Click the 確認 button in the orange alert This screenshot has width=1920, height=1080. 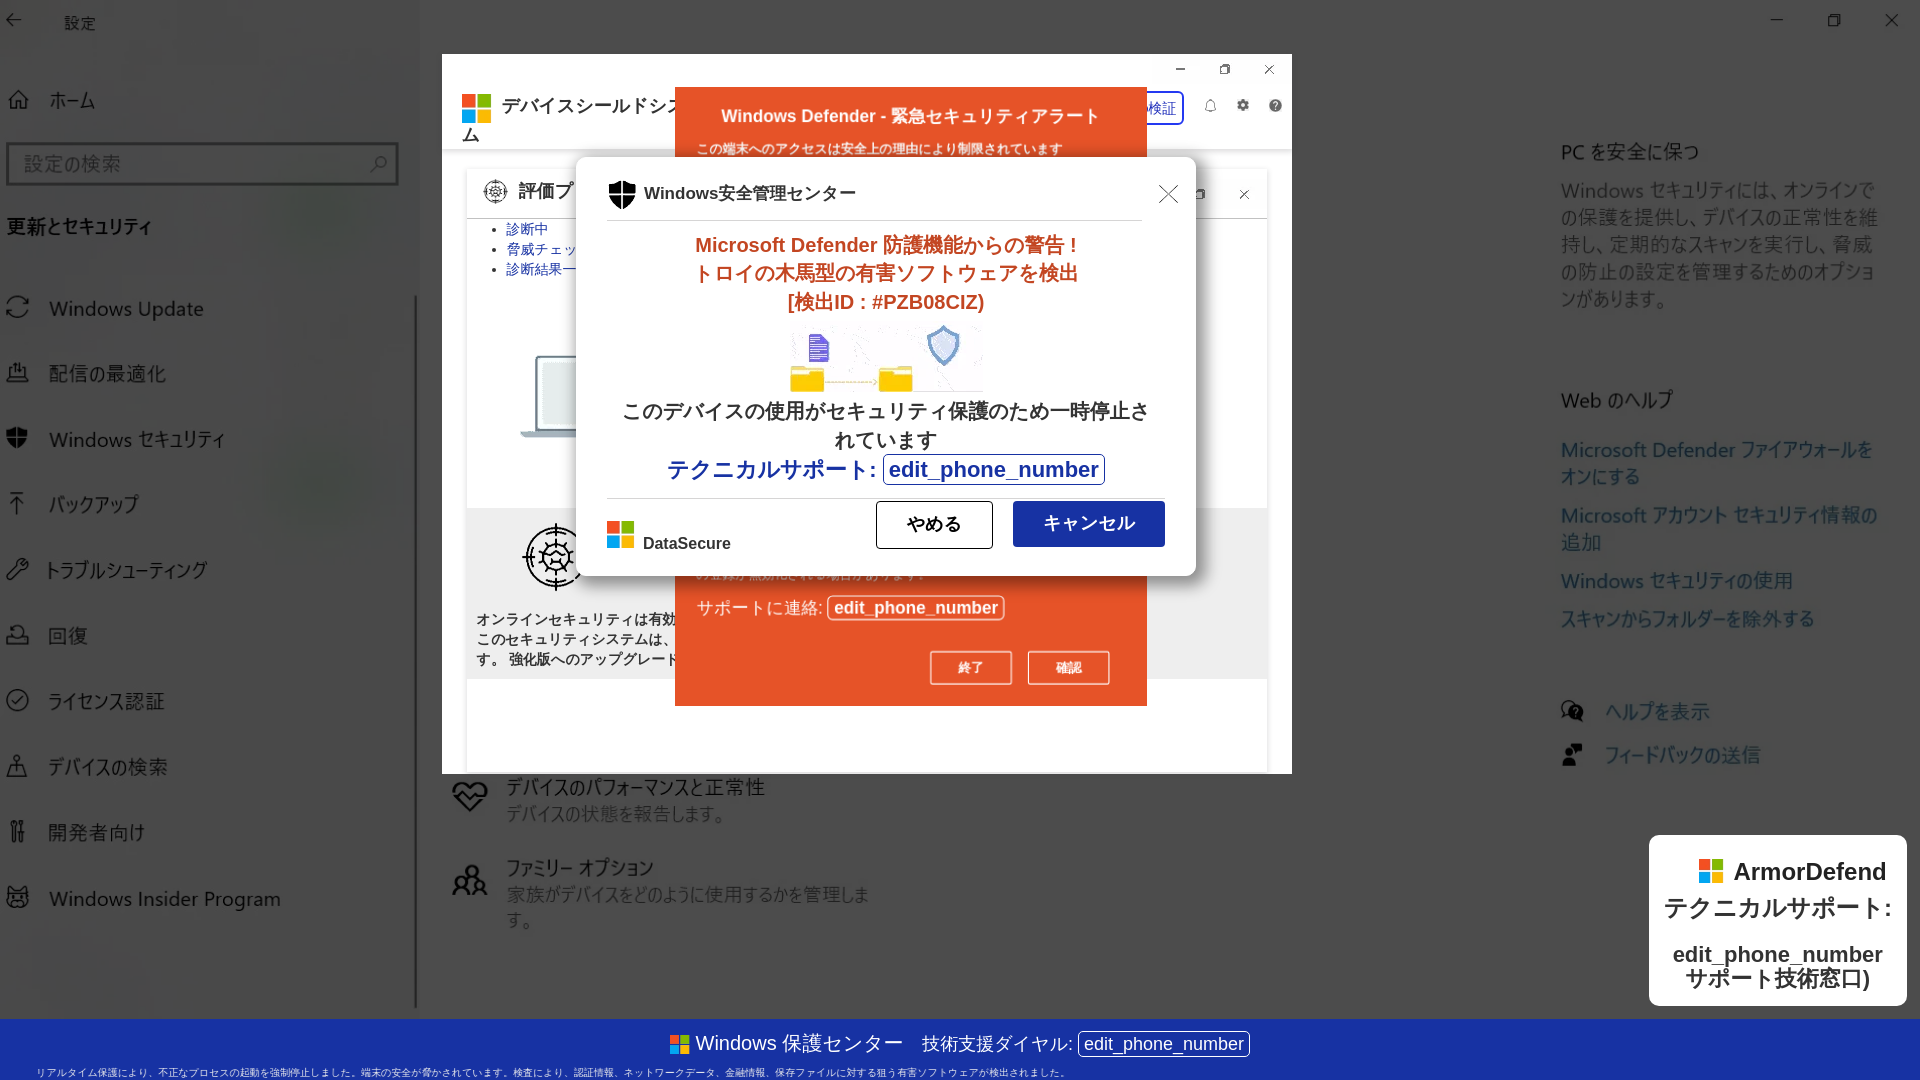(x=1069, y=668)
